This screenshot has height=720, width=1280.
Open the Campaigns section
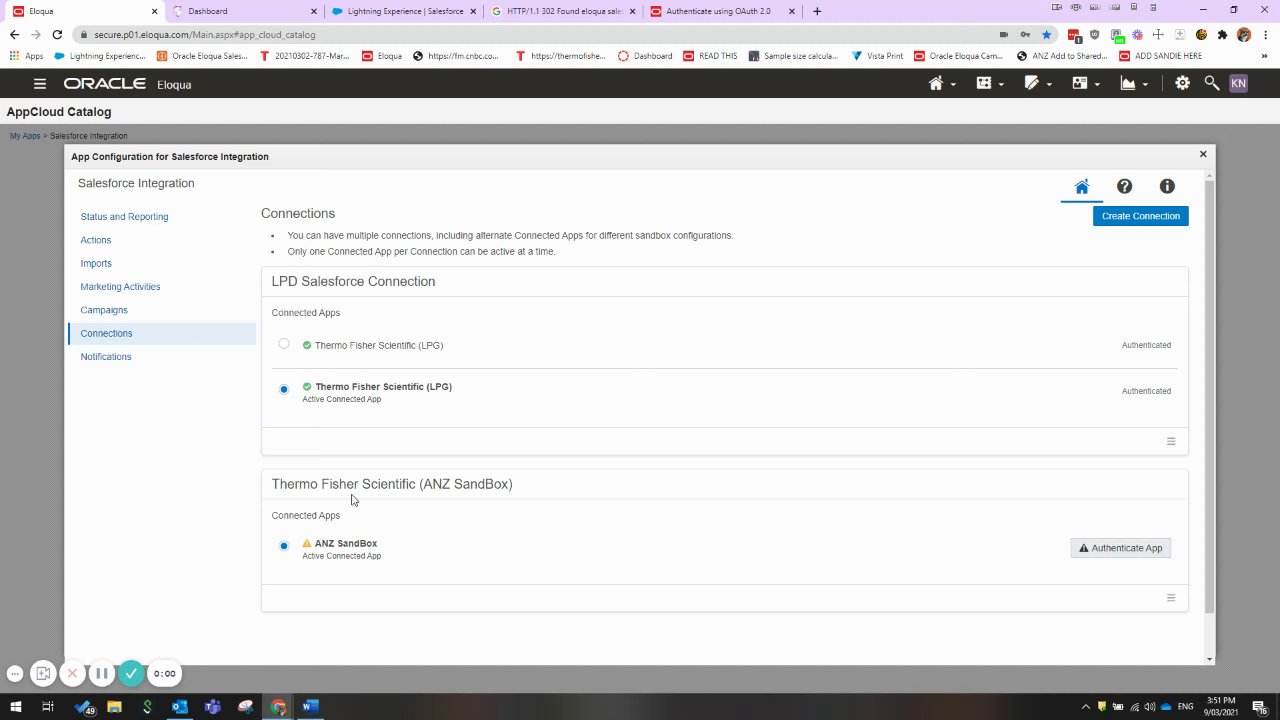(x=104, y=310)
